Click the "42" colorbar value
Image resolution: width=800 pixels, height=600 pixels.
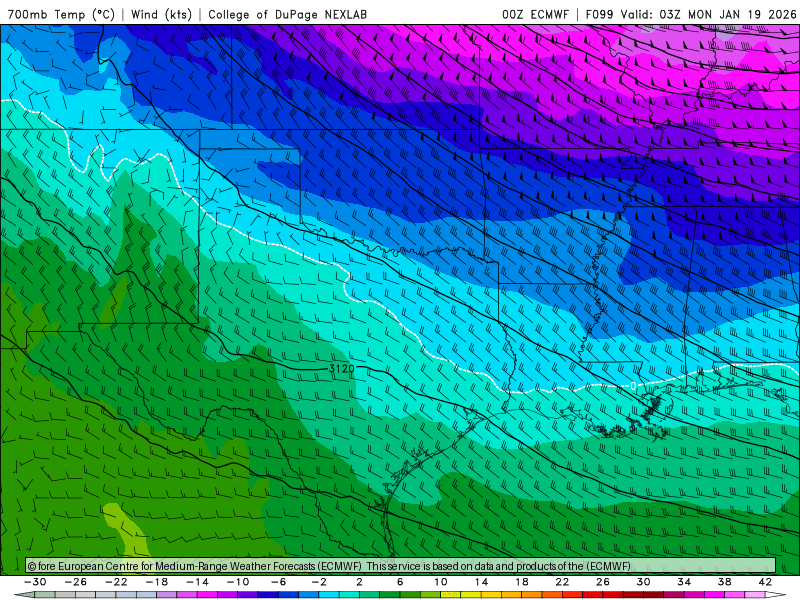click(765, 582)
